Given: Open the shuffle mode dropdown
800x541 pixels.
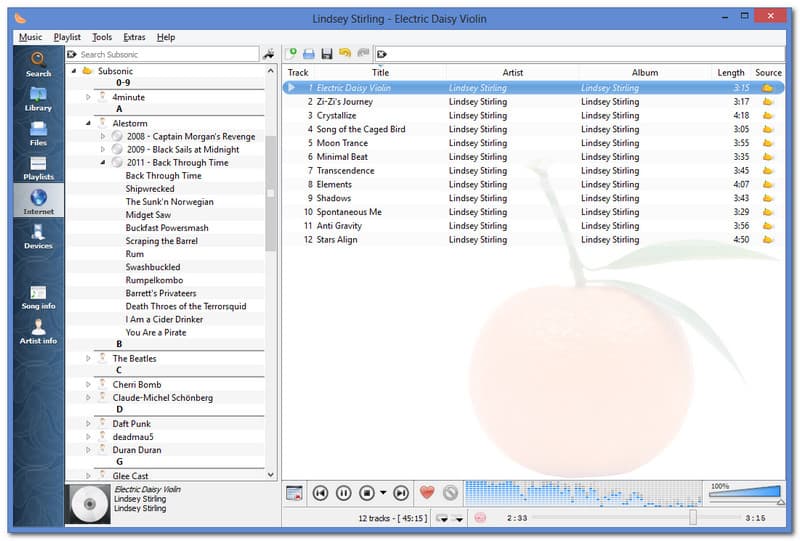Looking at the screenshot, I should [x=458, y=518].
